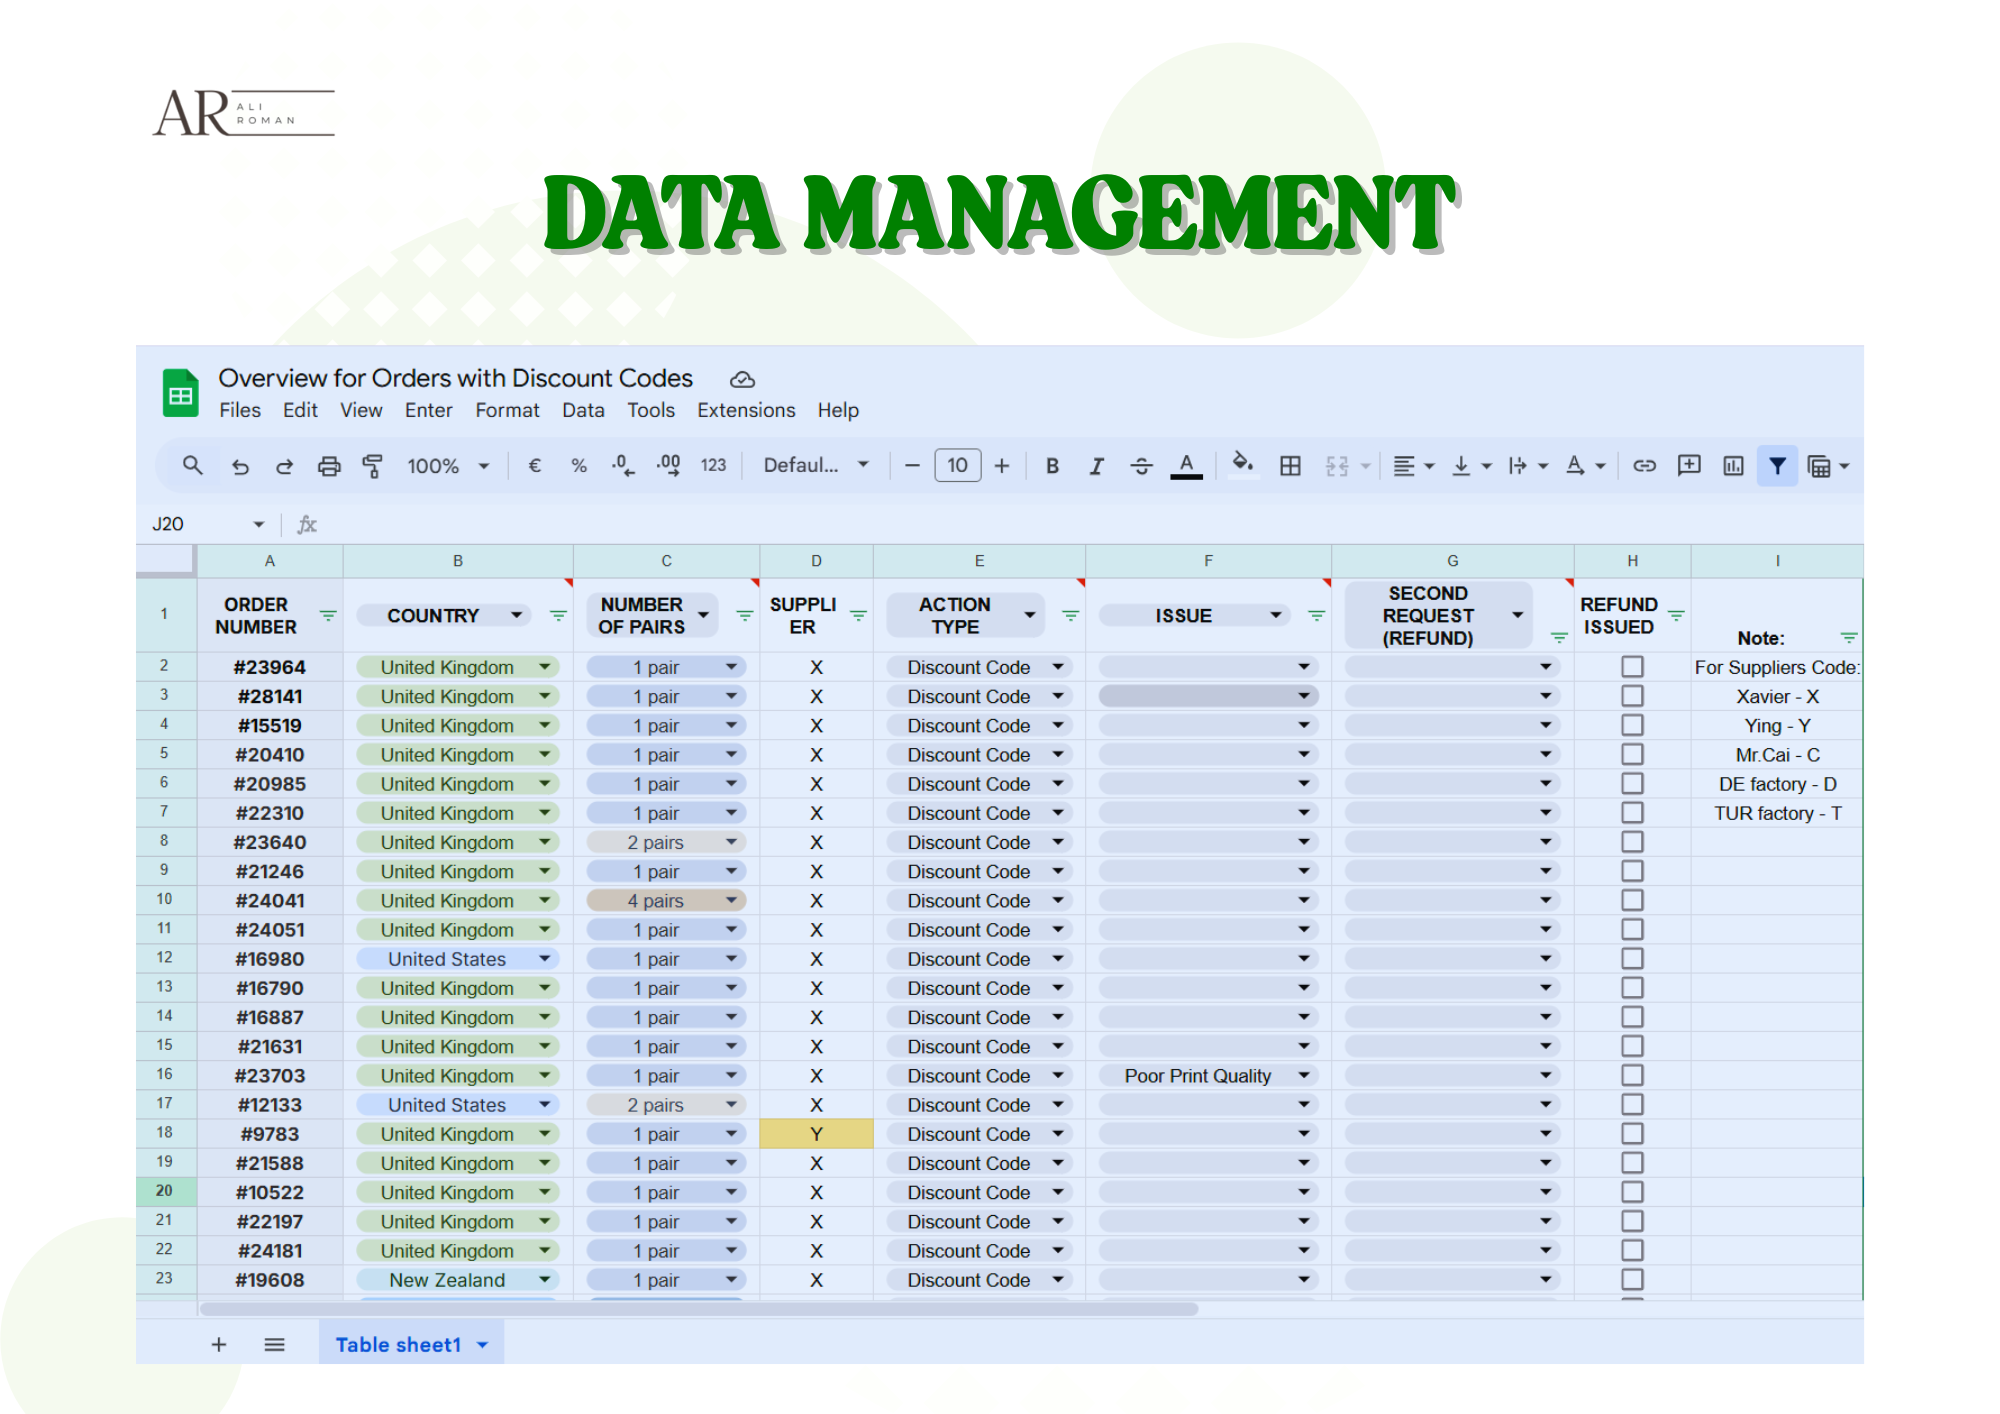Click the insert link icon
The height and width of the screenshot is (1414, 2000).
pos(1644,466)
